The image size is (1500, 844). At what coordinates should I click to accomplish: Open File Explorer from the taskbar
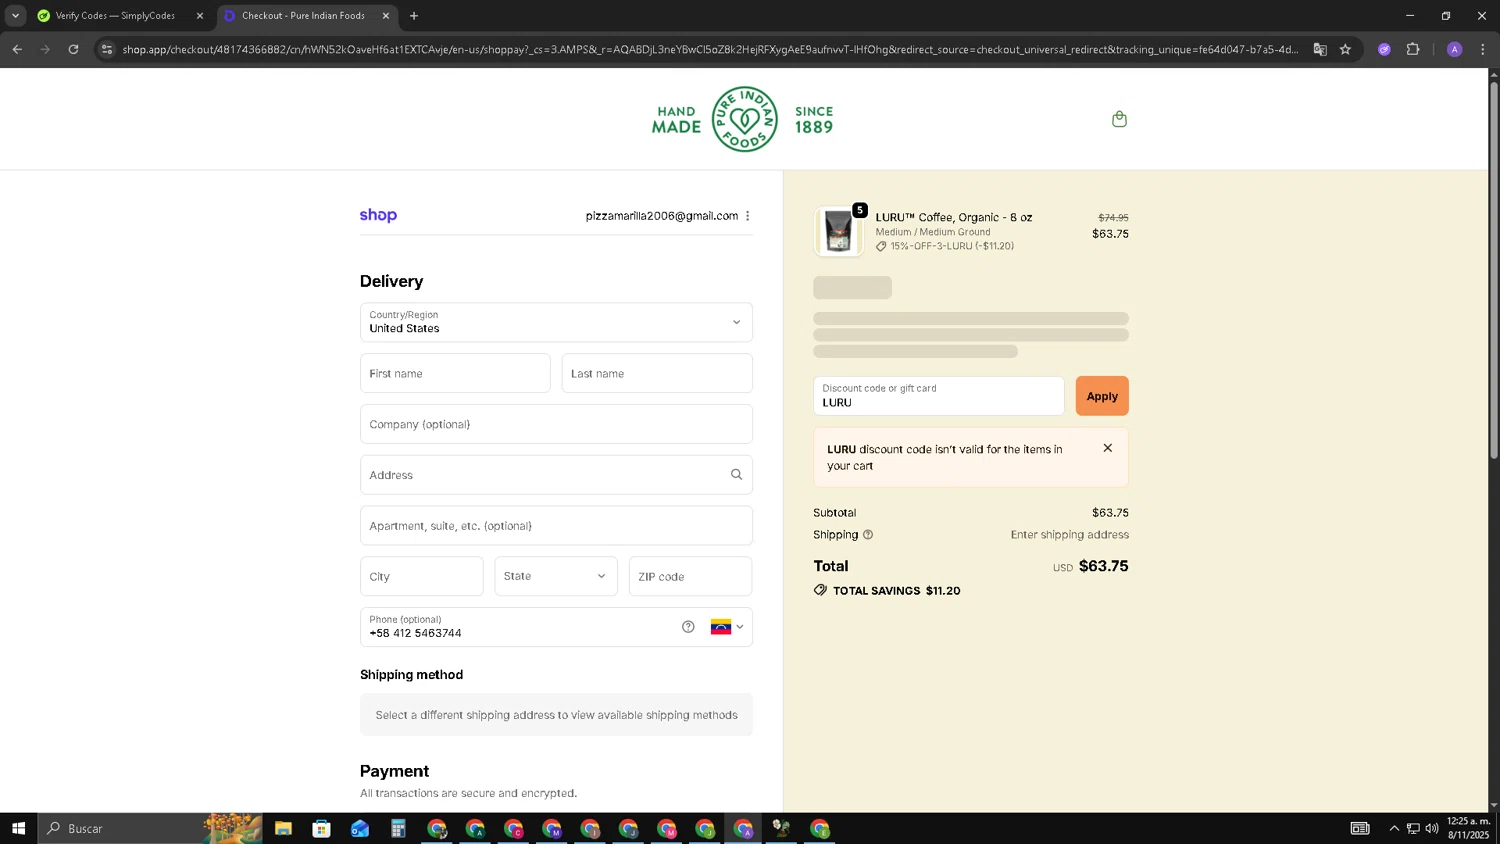click(283, 828)
